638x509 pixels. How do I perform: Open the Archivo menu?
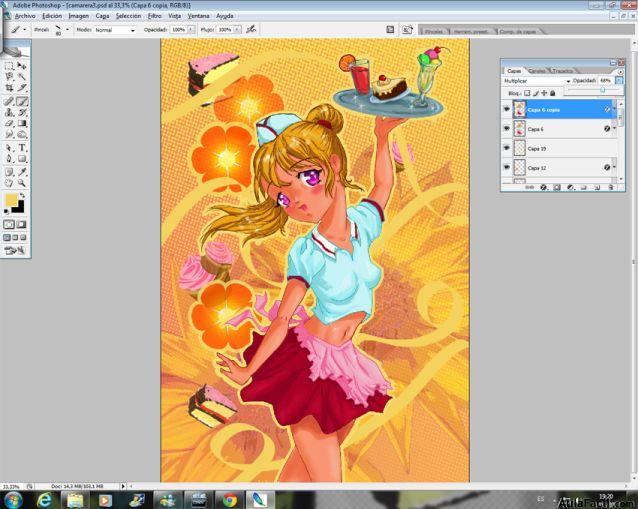(25, 16)
